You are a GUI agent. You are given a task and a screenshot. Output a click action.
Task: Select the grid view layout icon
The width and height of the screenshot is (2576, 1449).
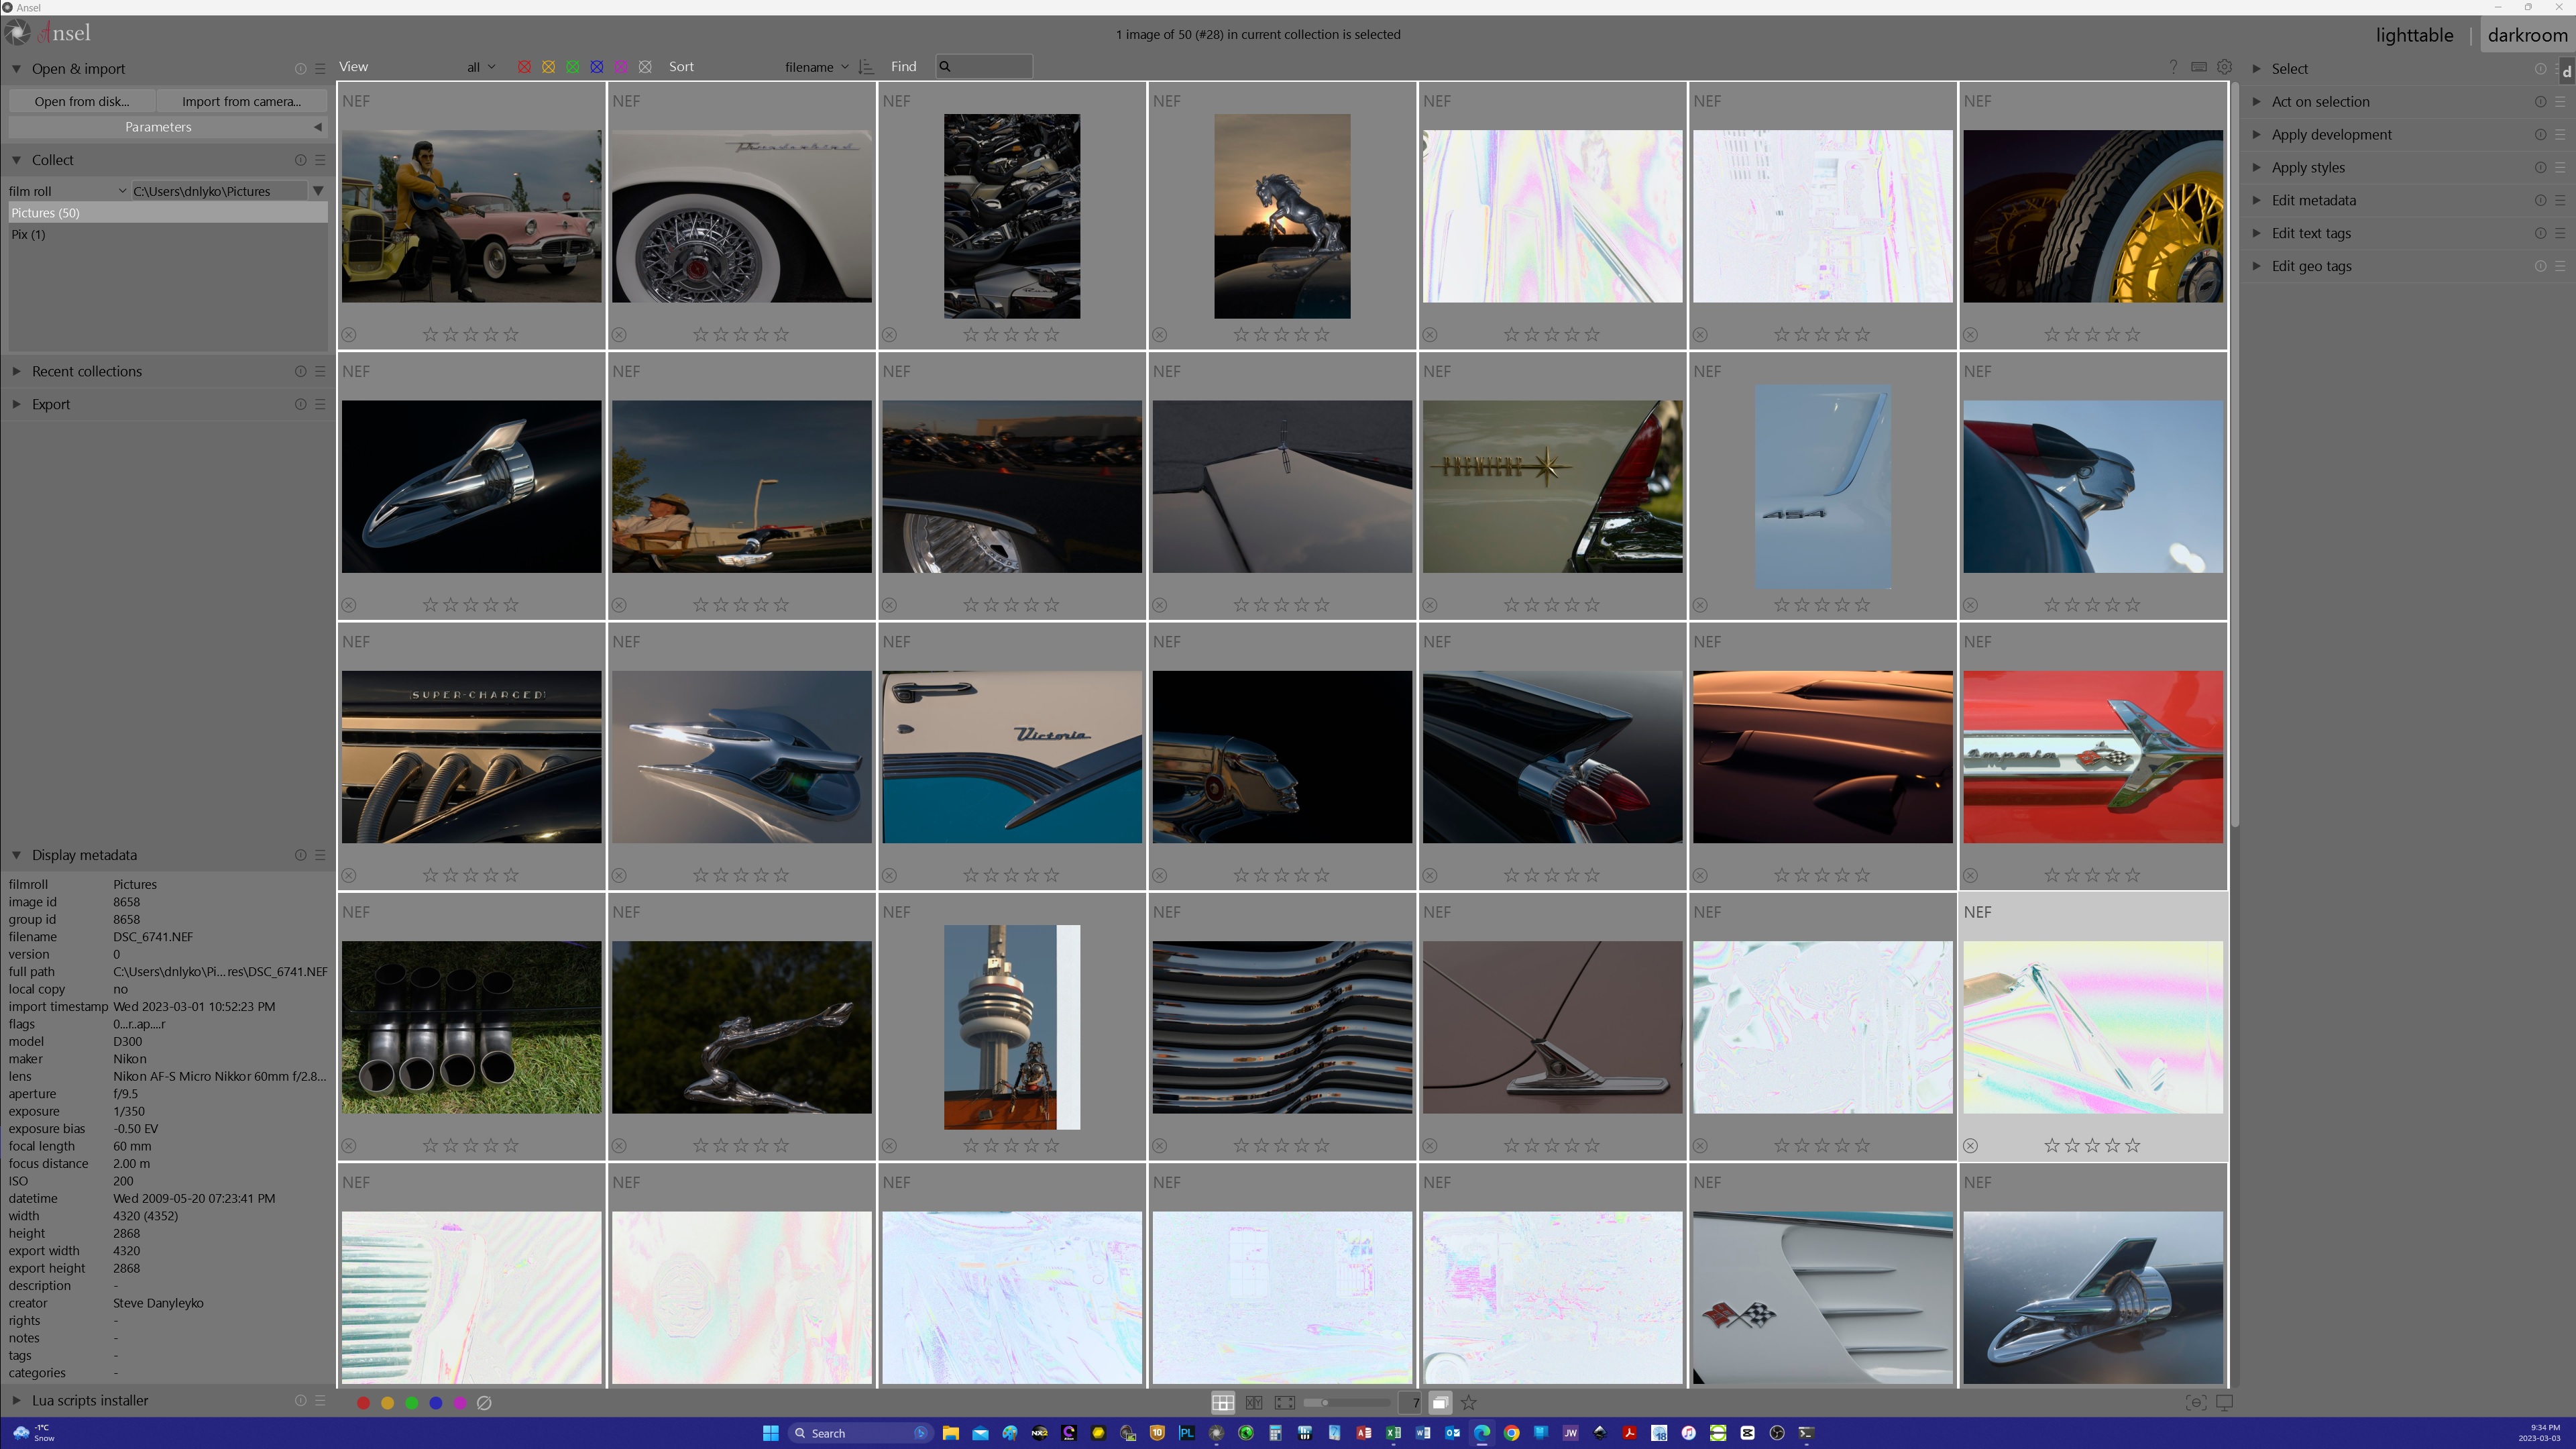(x=1223, y=1403)
